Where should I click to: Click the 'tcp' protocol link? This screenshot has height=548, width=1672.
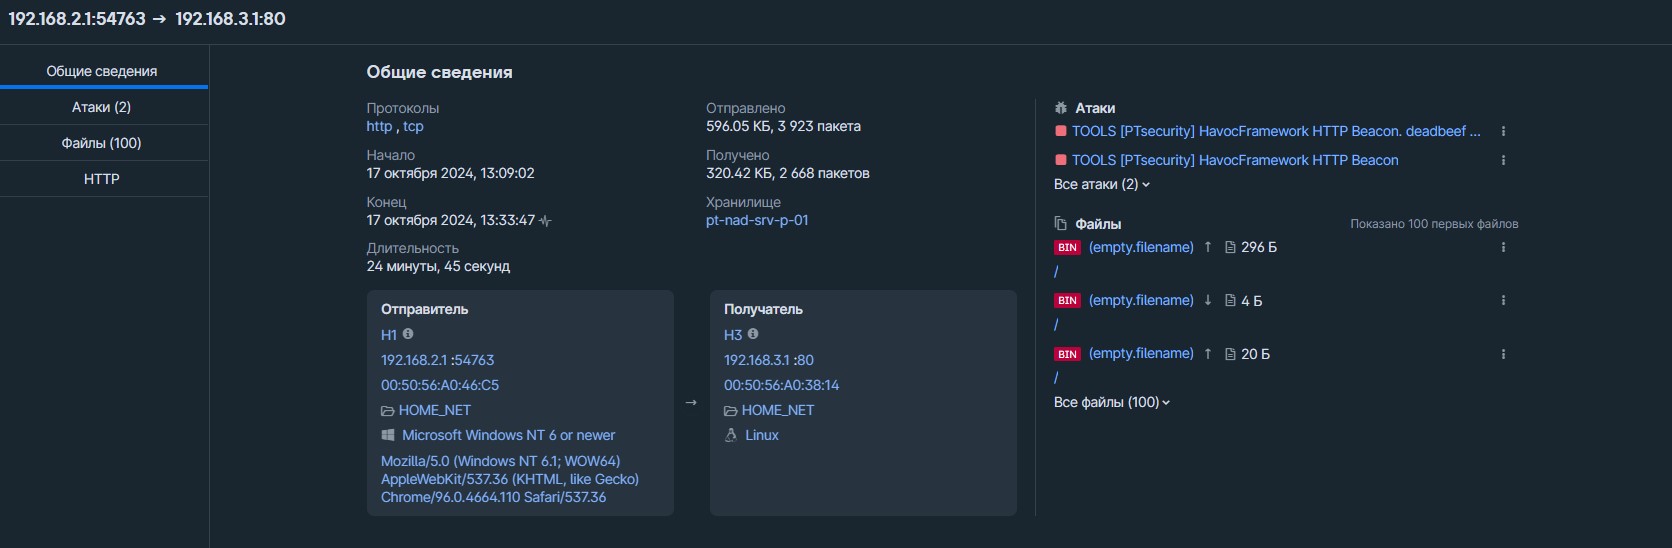[x=414, y=126]
